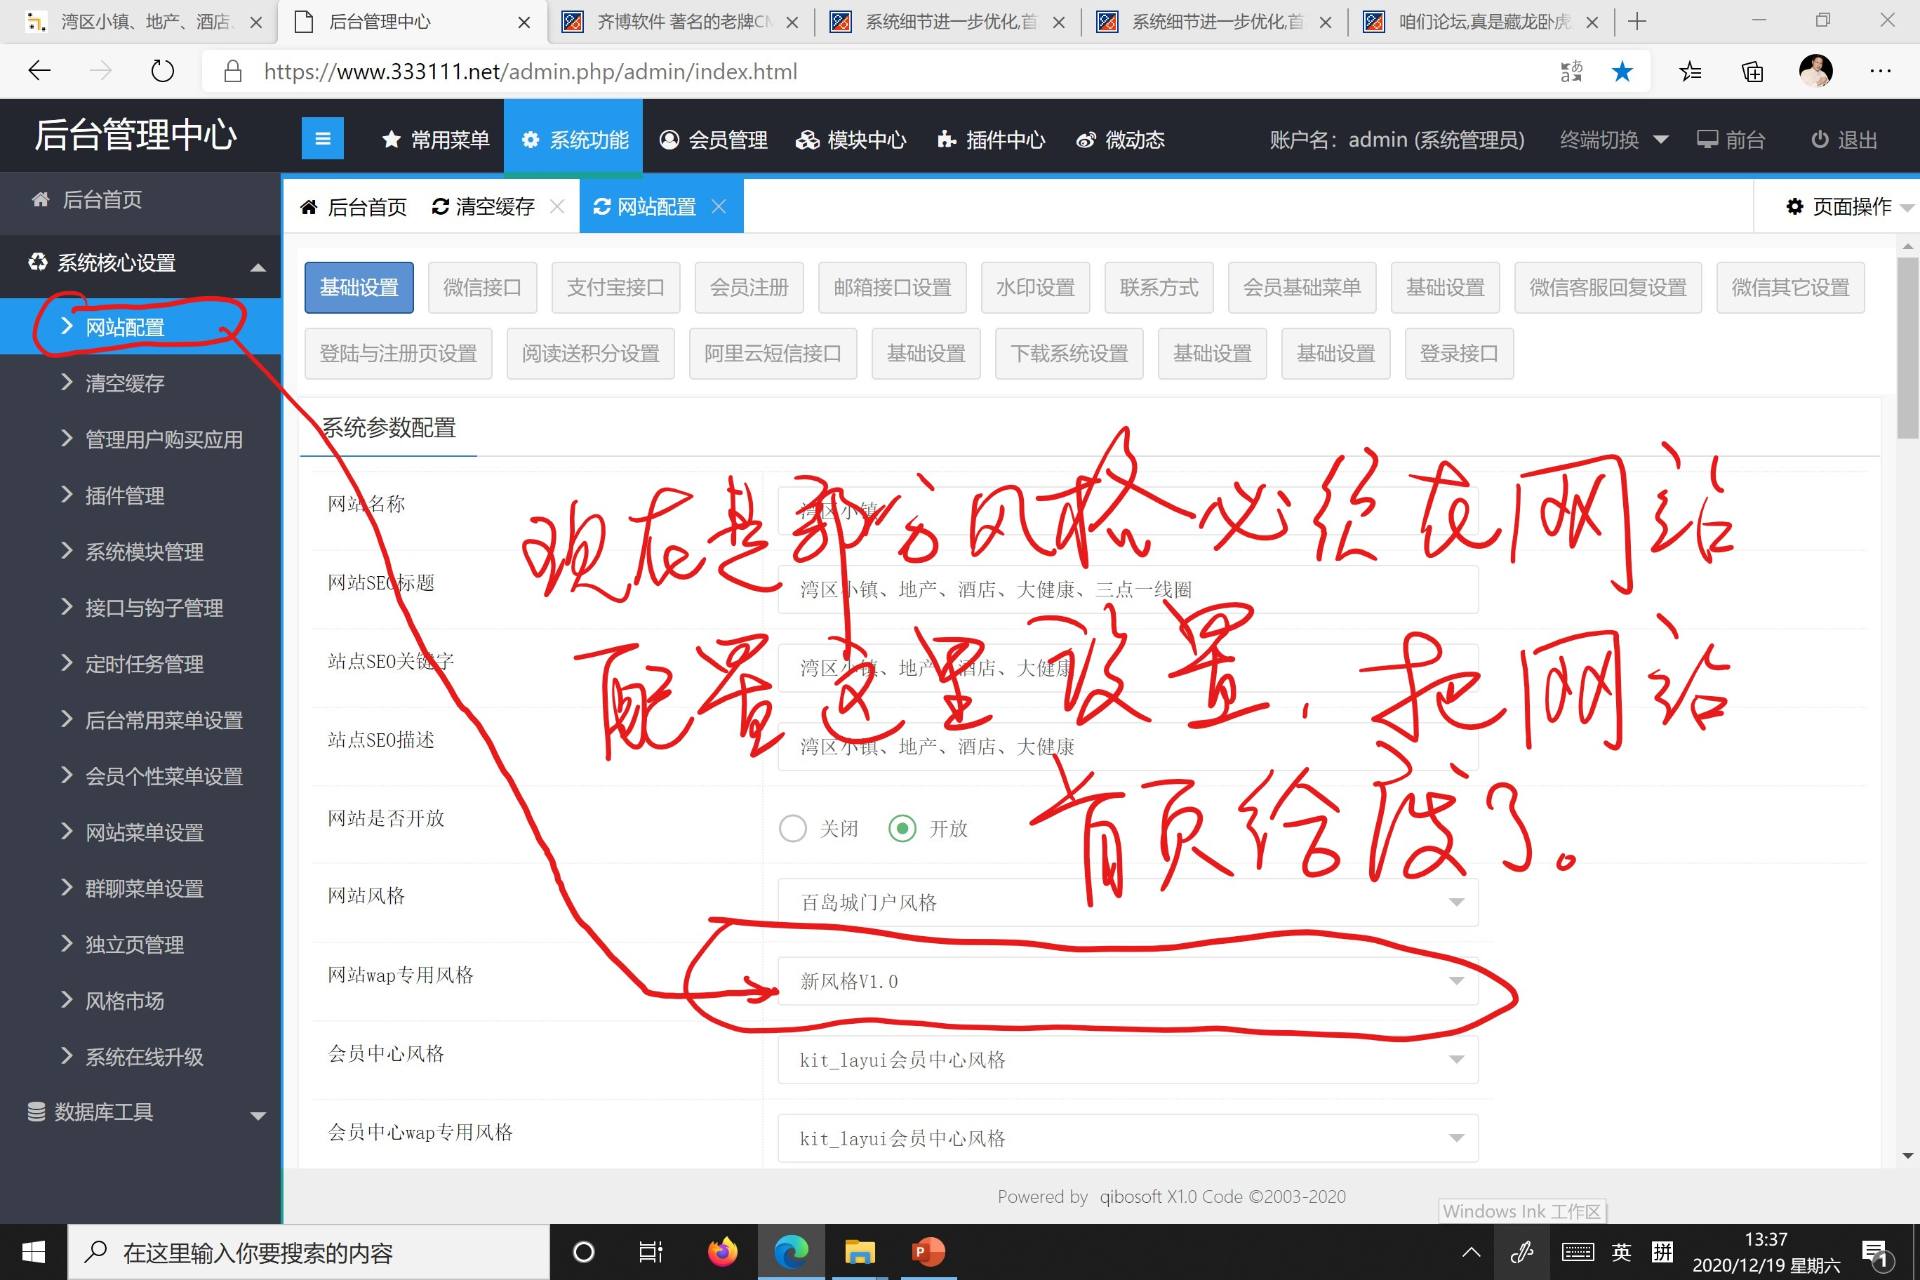Click the 退出 logout power icon

coord(1820,140)
